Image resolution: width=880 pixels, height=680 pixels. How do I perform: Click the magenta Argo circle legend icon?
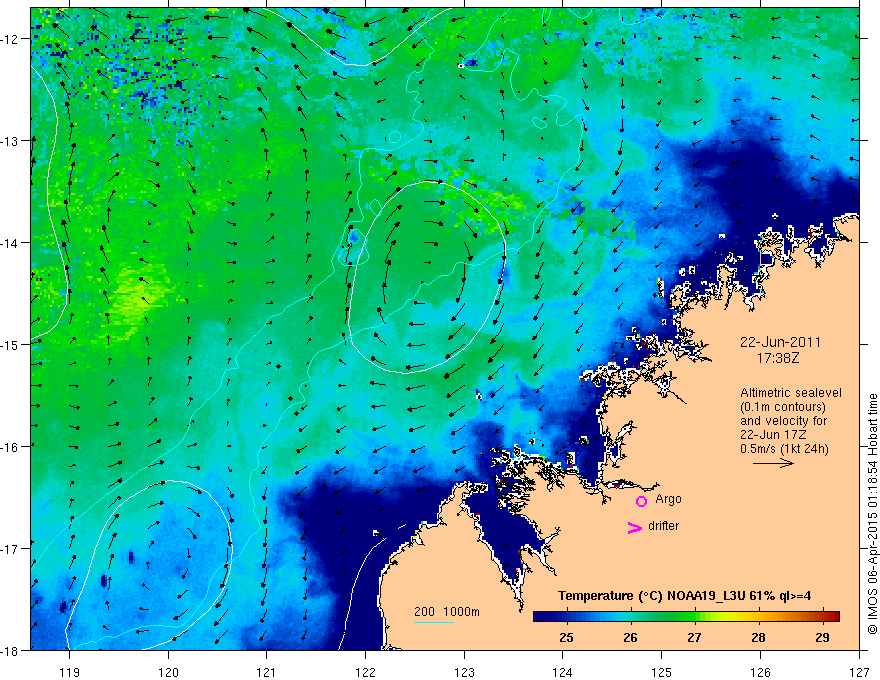(x=641, y=501)
